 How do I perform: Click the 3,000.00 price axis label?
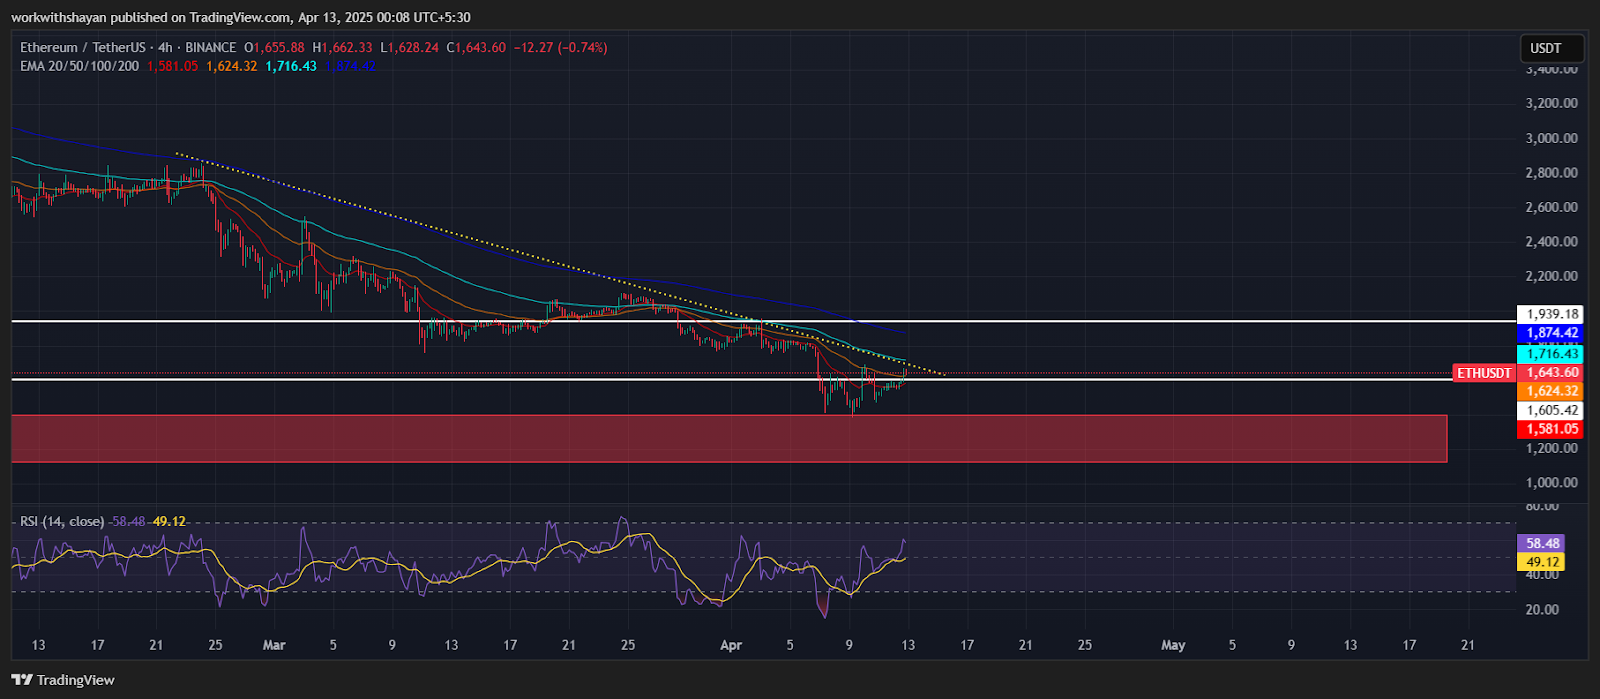tap(1552, 138)
